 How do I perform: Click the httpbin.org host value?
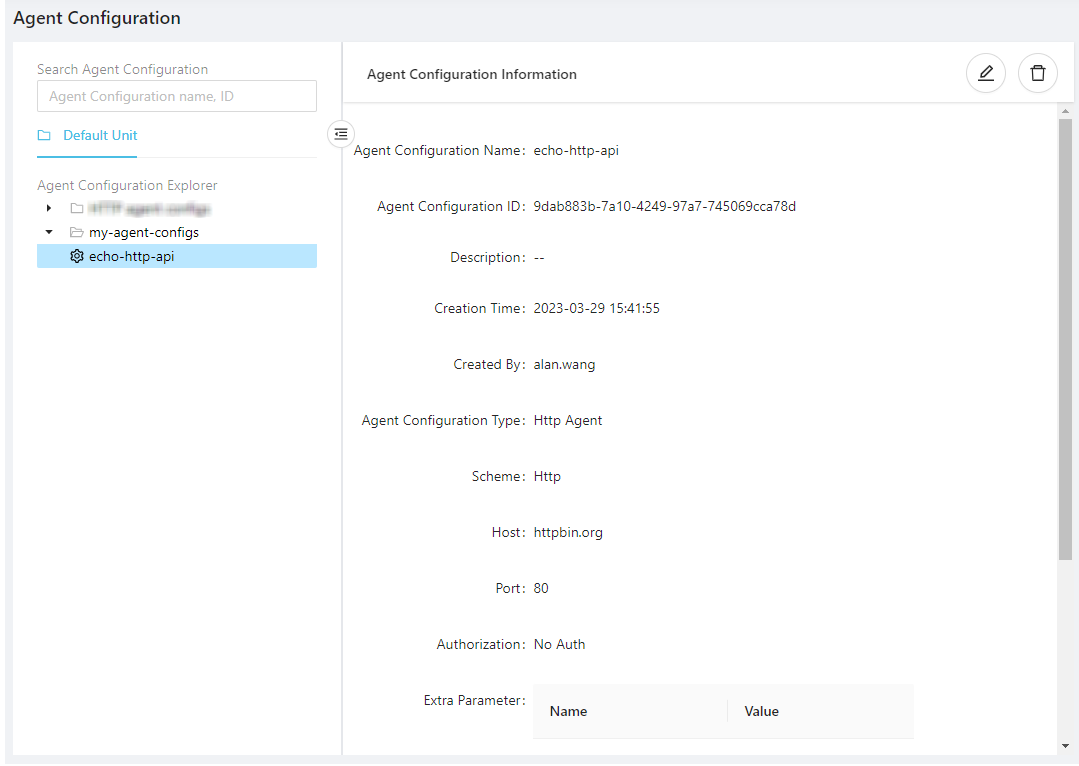[x=568, y=533]
